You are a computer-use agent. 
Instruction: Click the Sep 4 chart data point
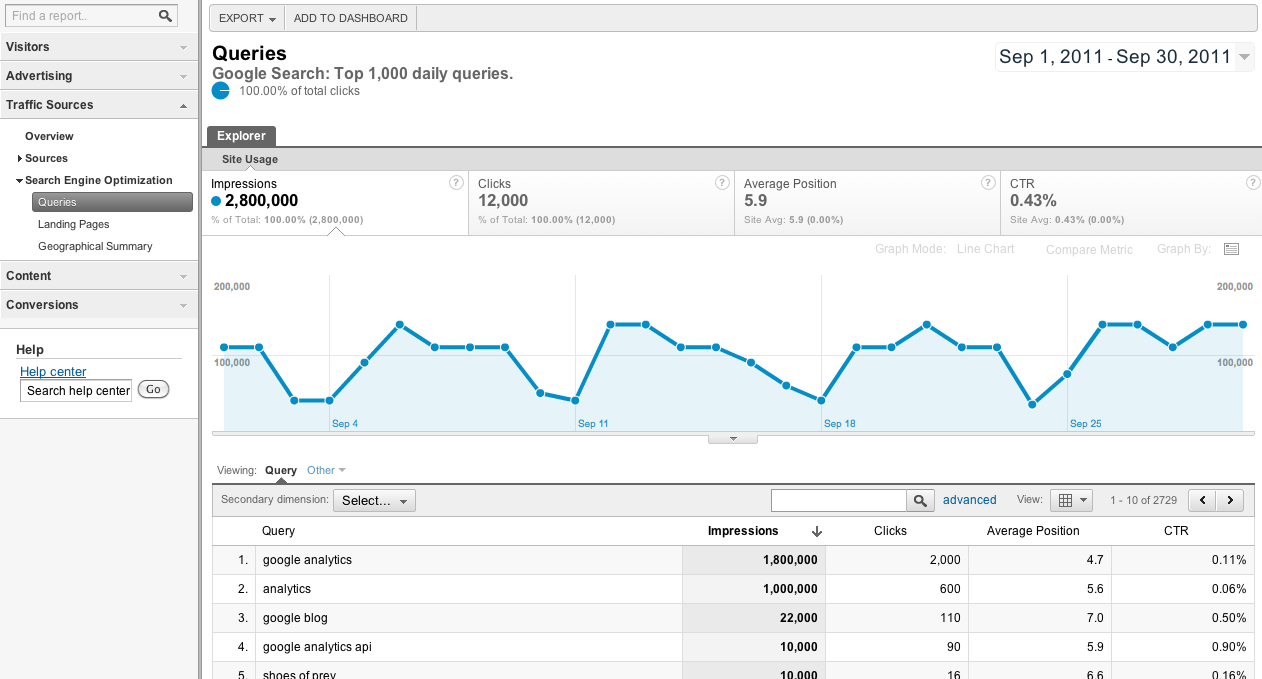click(x=329, y=400)
